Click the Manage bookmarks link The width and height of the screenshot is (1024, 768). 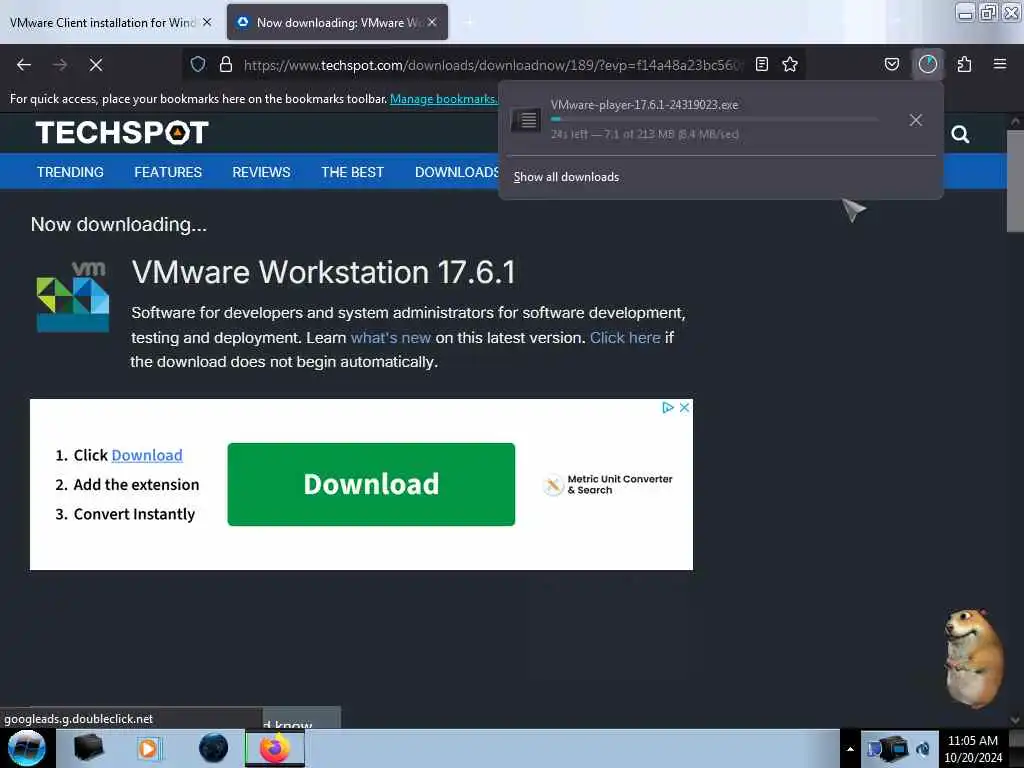(443, 99)
